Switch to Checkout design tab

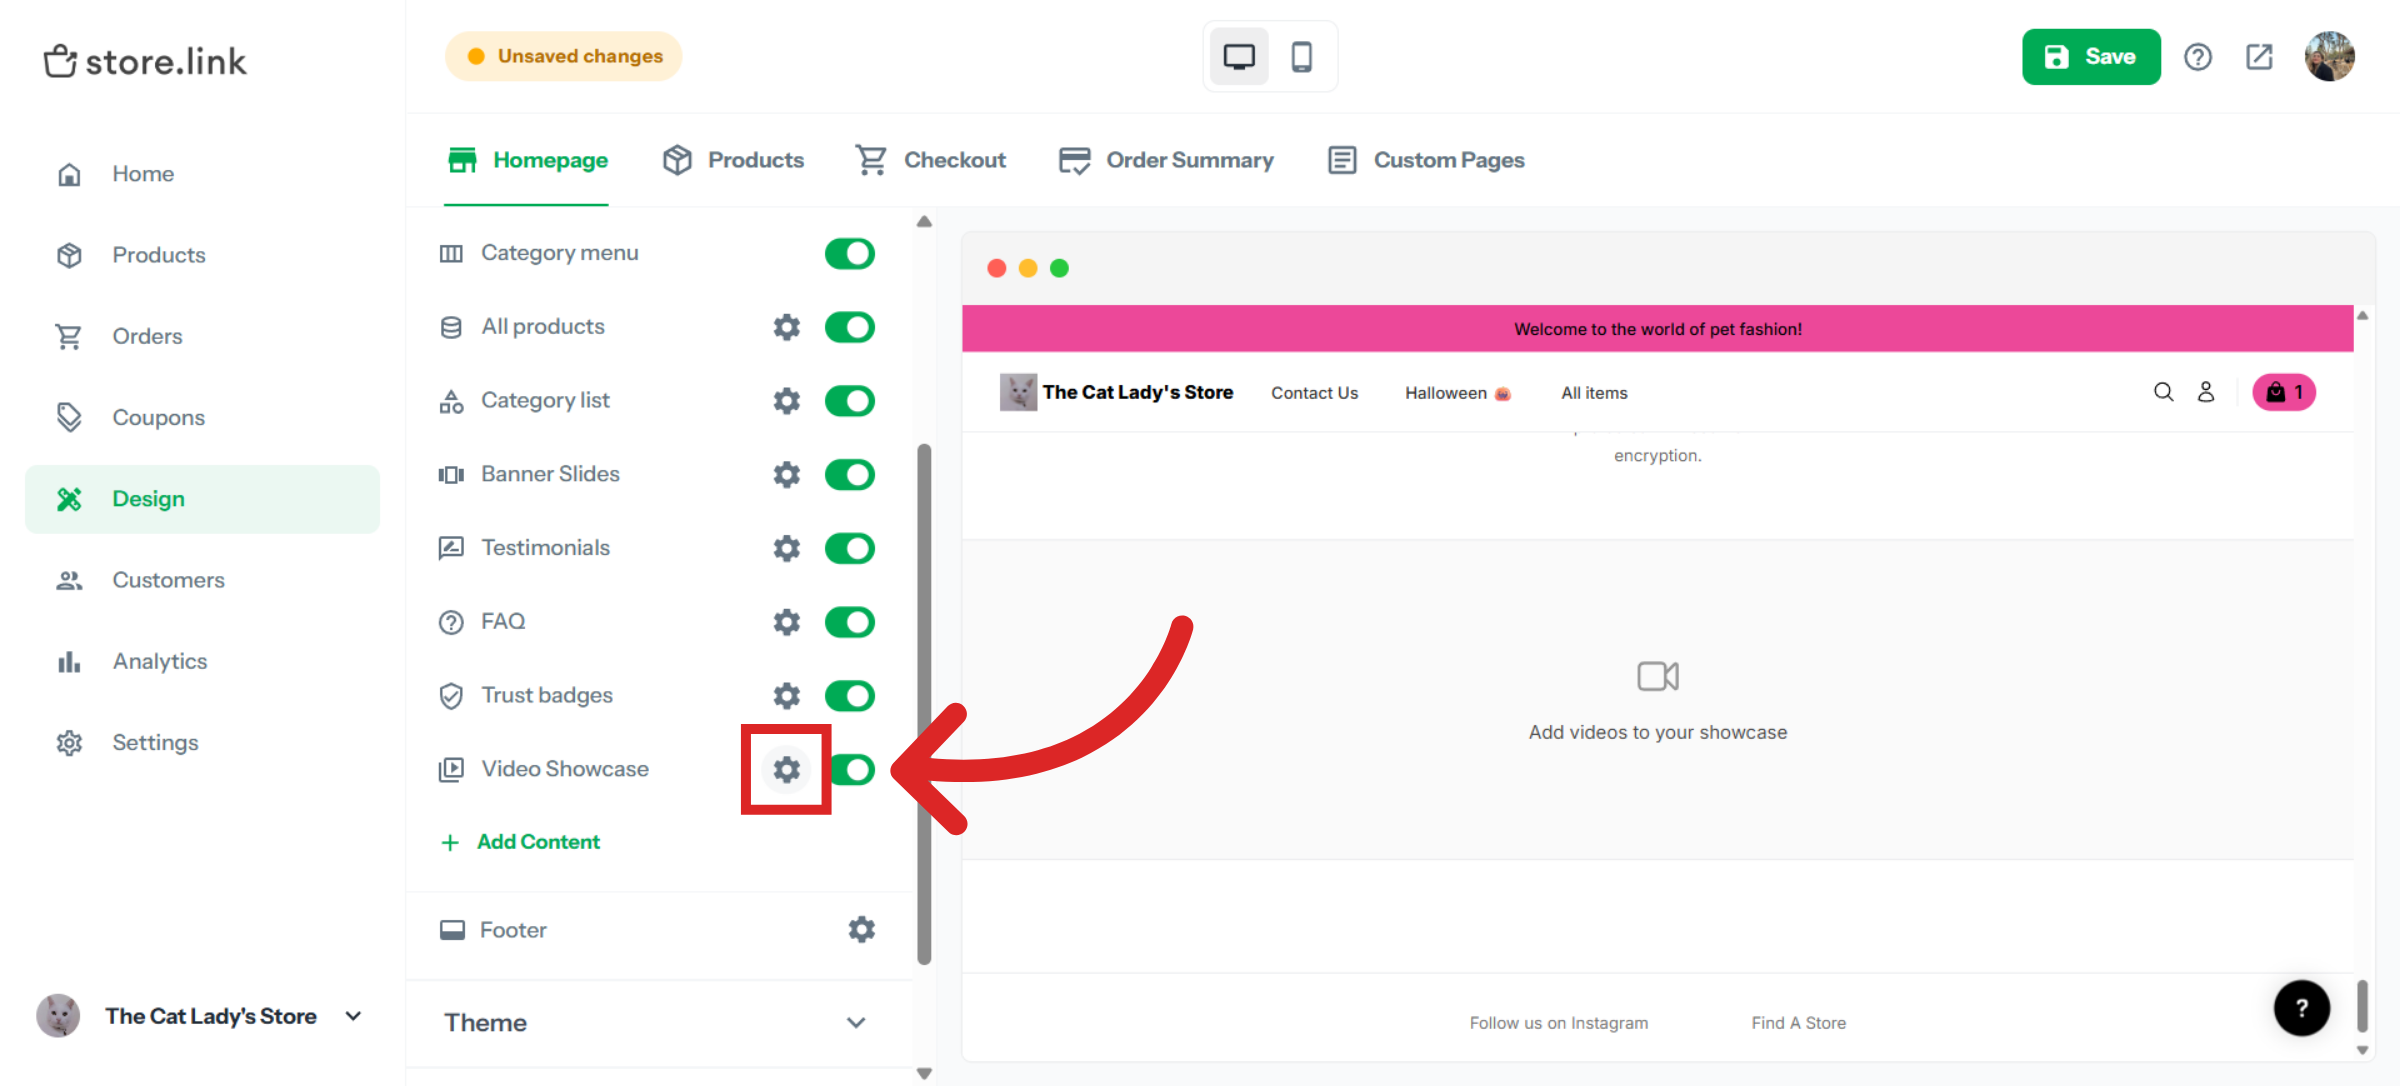(930, 160)
